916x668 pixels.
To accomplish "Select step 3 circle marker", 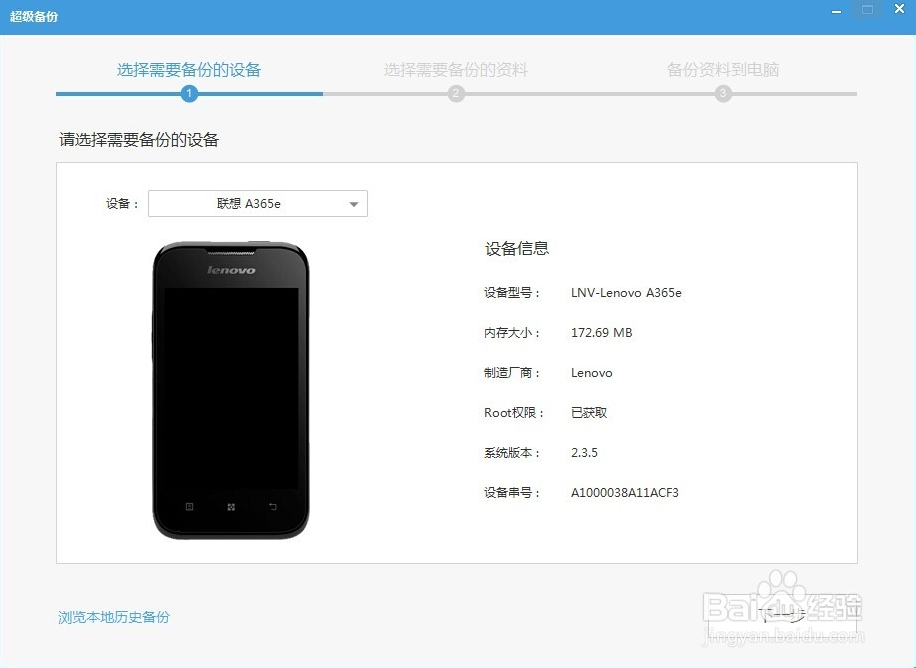I will (x=723, y=94).
